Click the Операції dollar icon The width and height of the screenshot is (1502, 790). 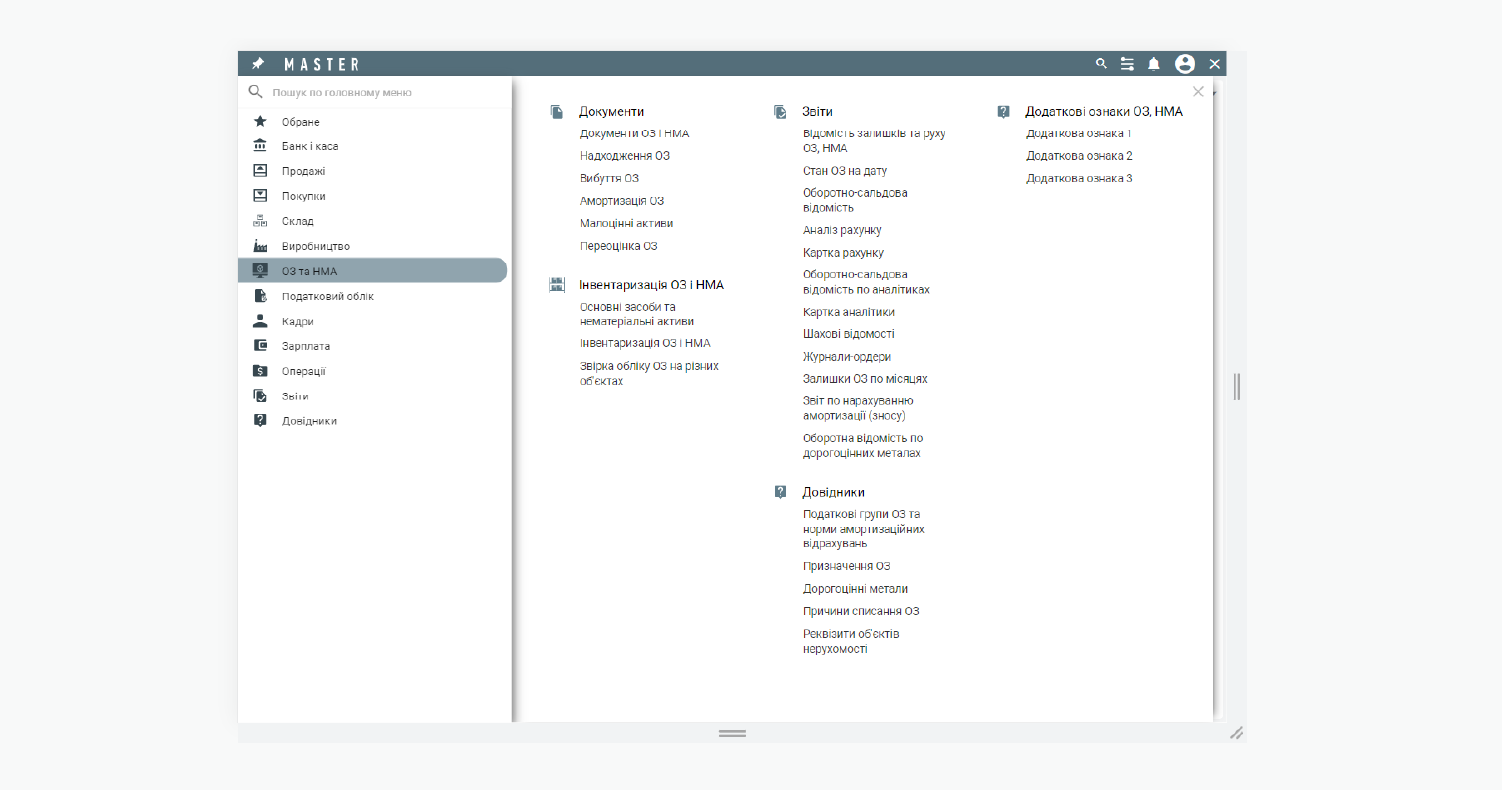[x=260, y=371]
